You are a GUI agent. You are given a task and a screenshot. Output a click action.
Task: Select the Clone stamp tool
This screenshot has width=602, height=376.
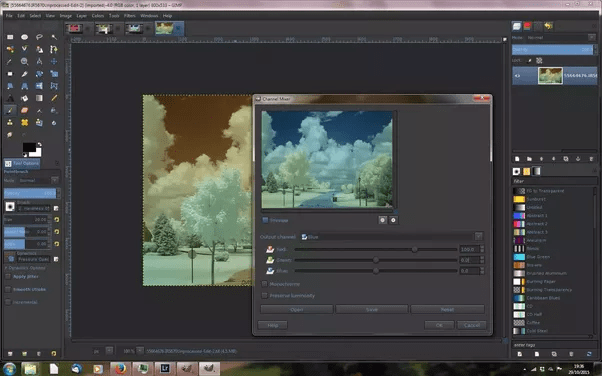[x=10, y=123]
